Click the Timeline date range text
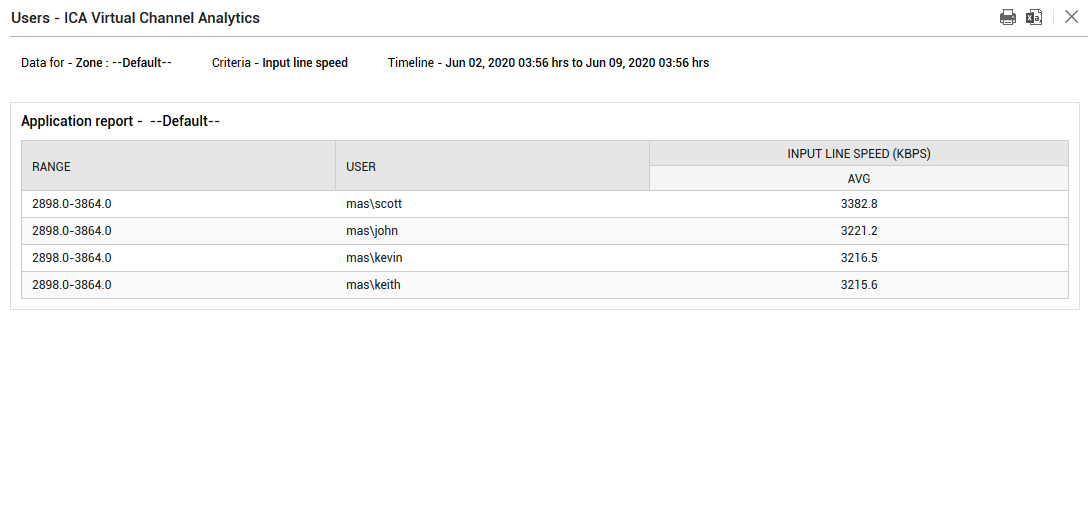 [577, 62]
